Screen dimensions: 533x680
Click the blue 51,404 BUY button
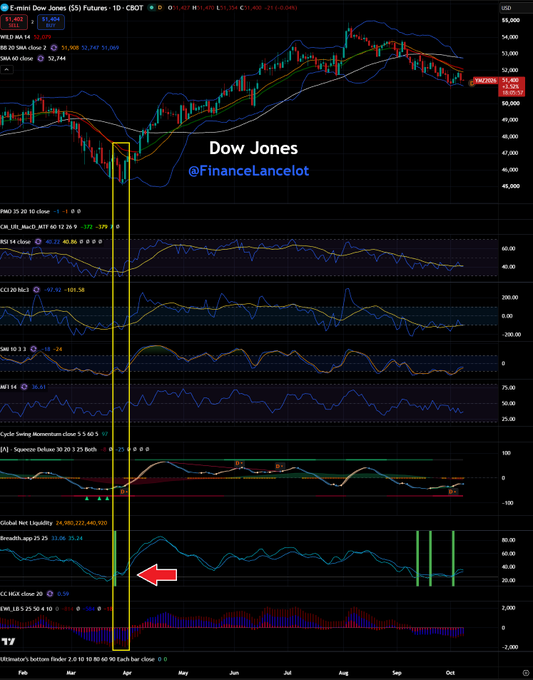coord(51,22)
